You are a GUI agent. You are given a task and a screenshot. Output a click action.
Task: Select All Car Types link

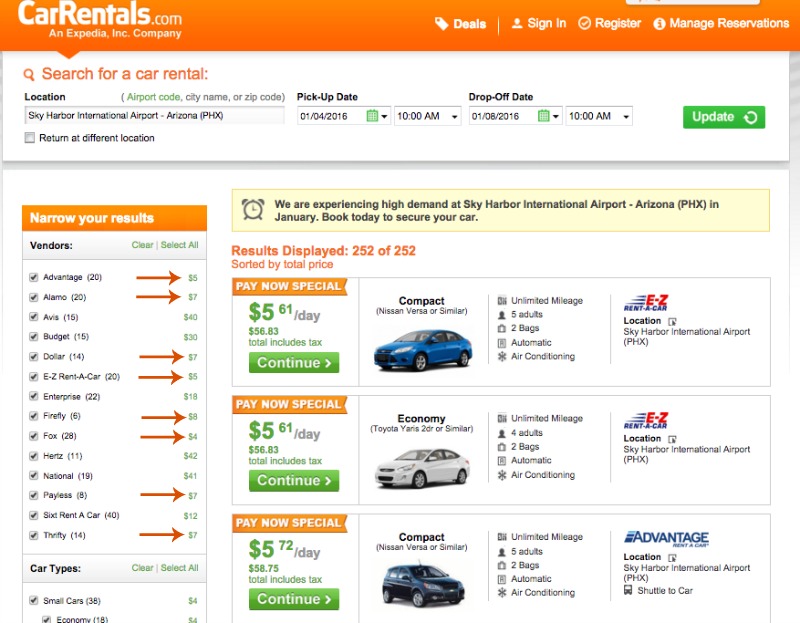(180, 568)
